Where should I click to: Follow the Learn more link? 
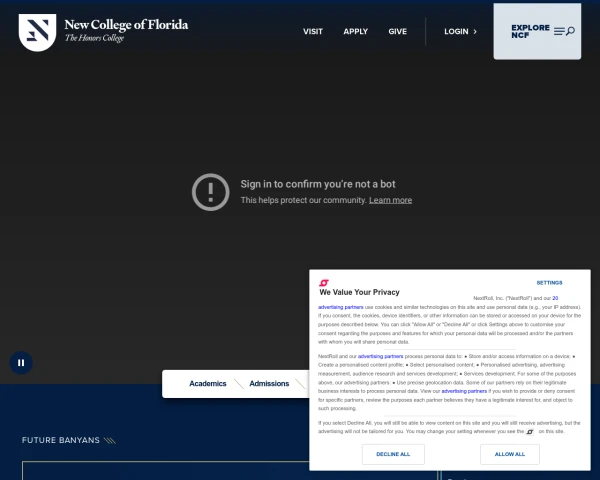(x=390, y=200)
